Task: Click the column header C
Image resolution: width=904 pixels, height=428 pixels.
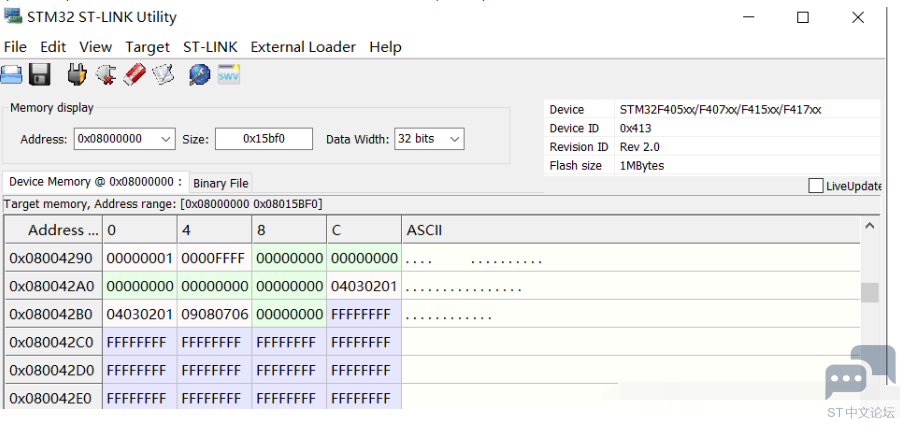Action: coord(364,230)
